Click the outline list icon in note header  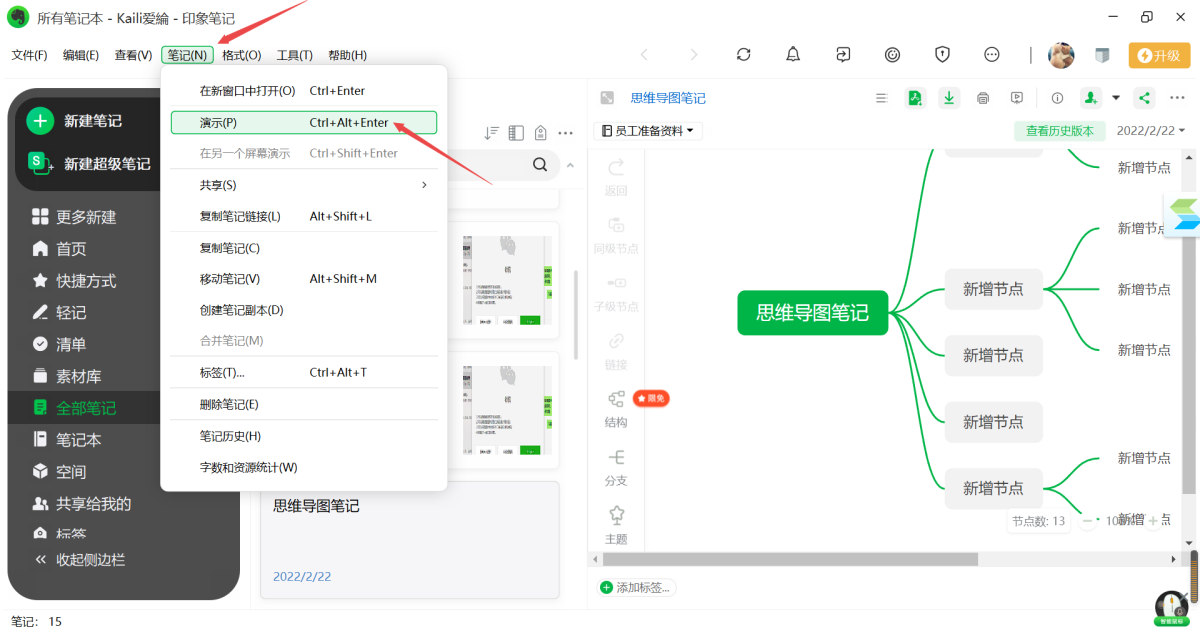[881, 98]
